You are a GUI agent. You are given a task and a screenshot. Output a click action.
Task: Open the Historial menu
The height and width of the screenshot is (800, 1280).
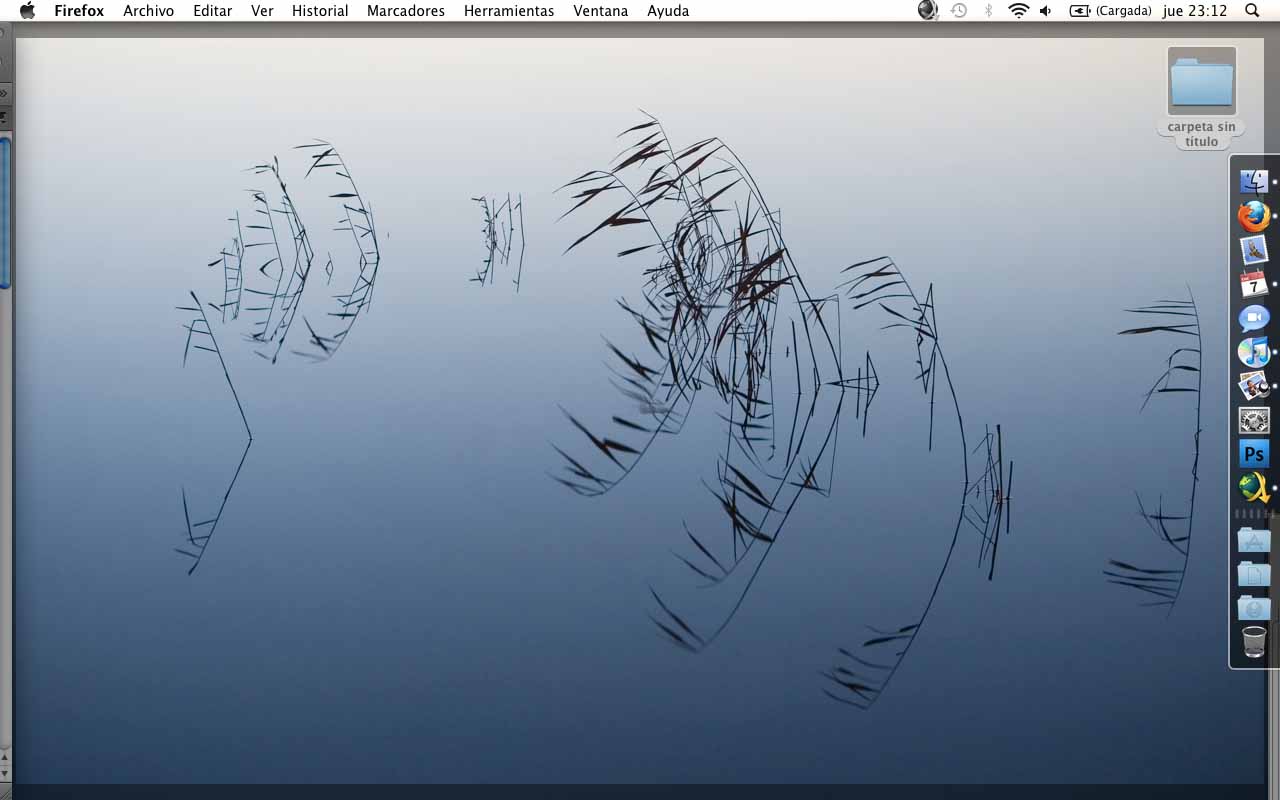point(320,11)
